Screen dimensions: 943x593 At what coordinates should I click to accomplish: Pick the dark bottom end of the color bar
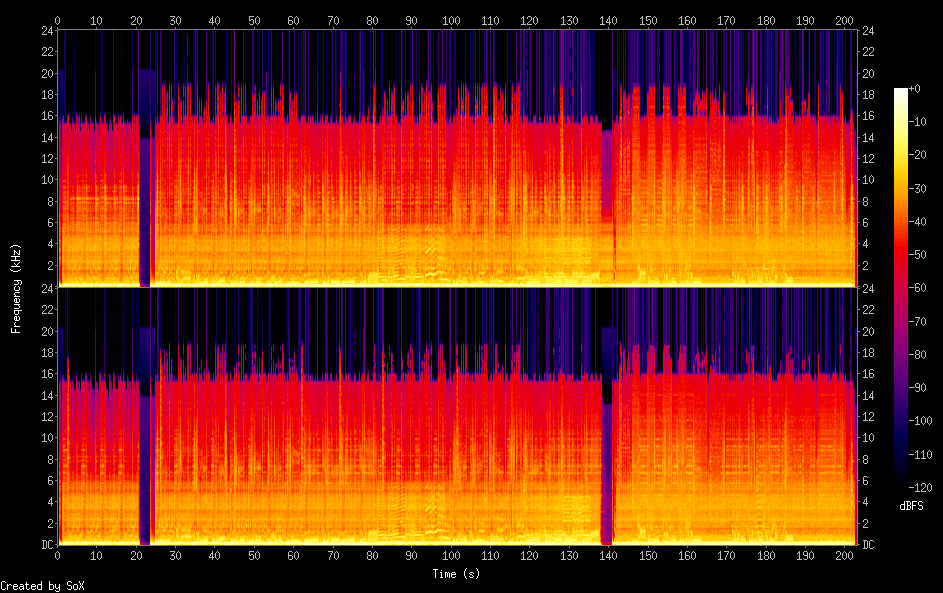(x=901, y=478)
